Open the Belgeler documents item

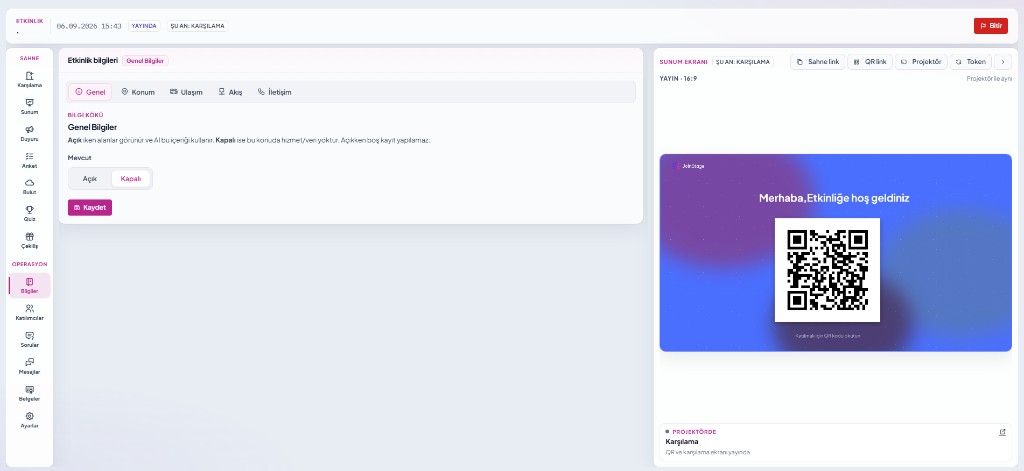[x=29, y=393]
